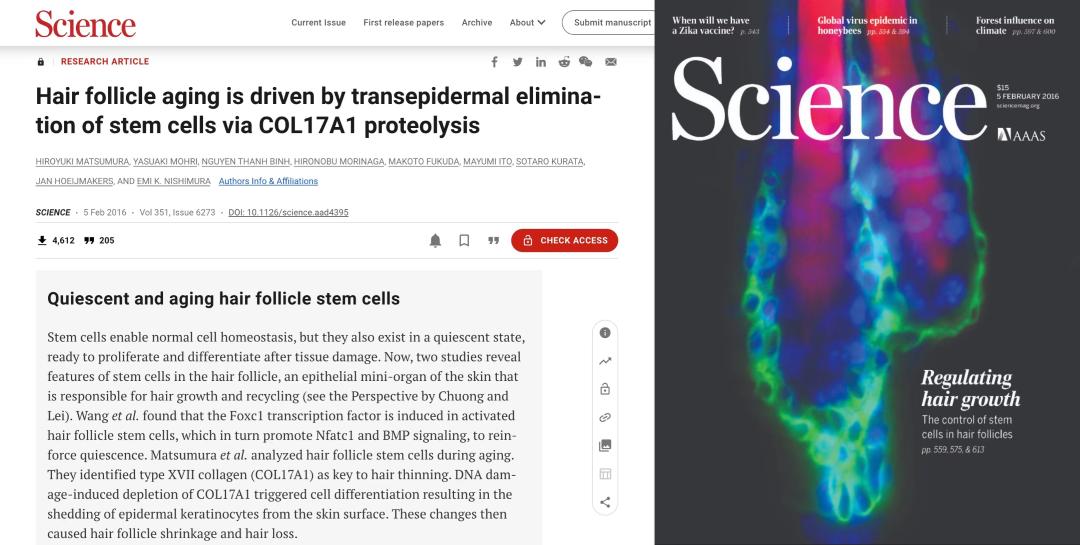
Task: Share article via Twitter bird icon
Action: (517, 62)
